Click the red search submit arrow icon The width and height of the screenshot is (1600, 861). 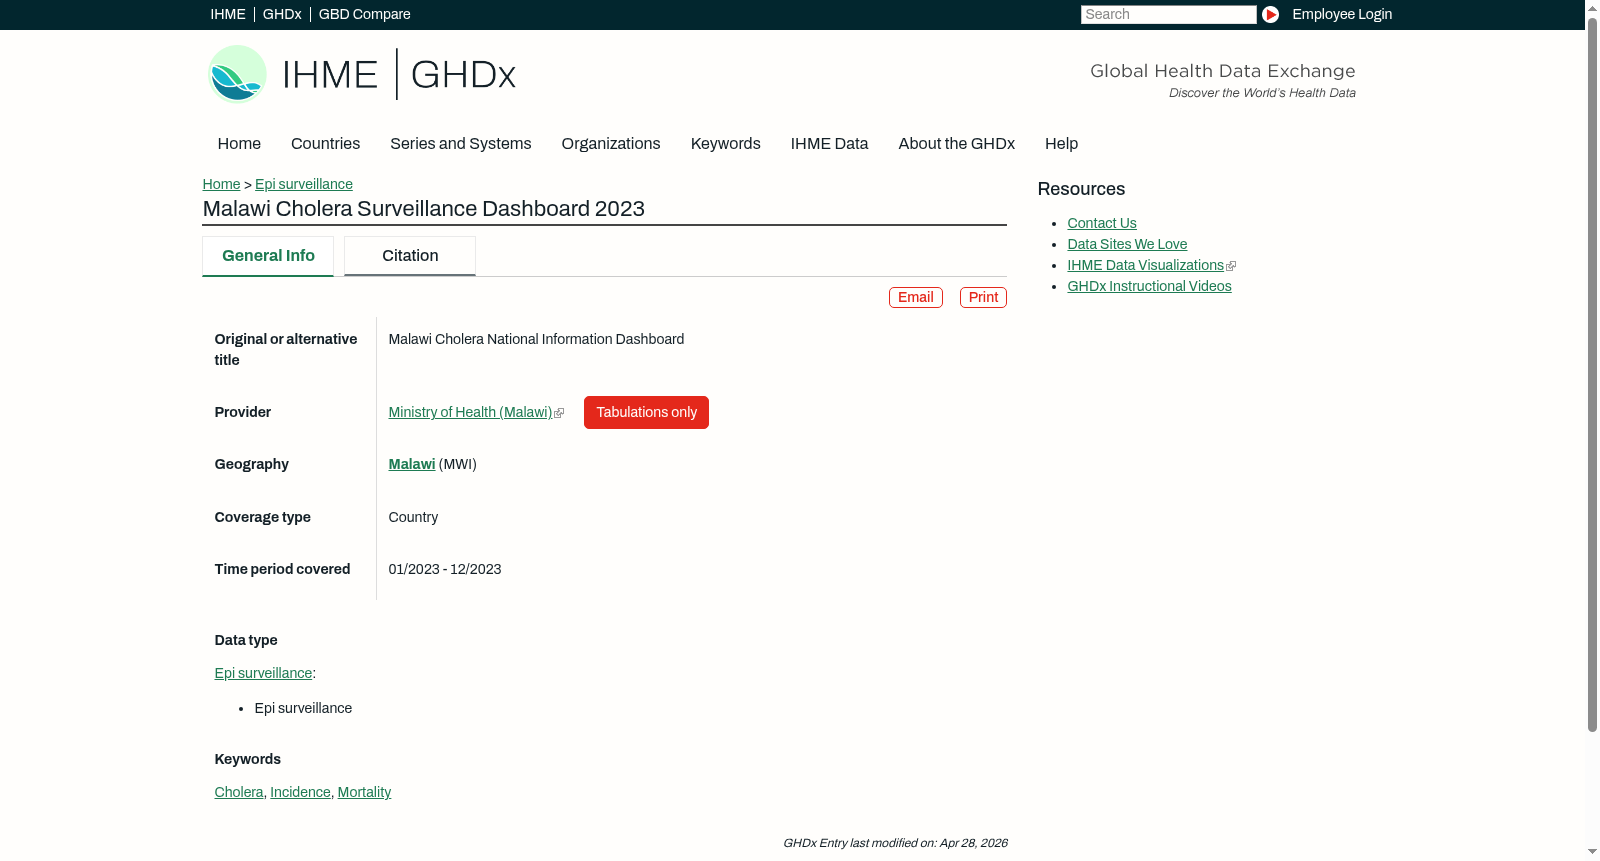[1270, 14]
